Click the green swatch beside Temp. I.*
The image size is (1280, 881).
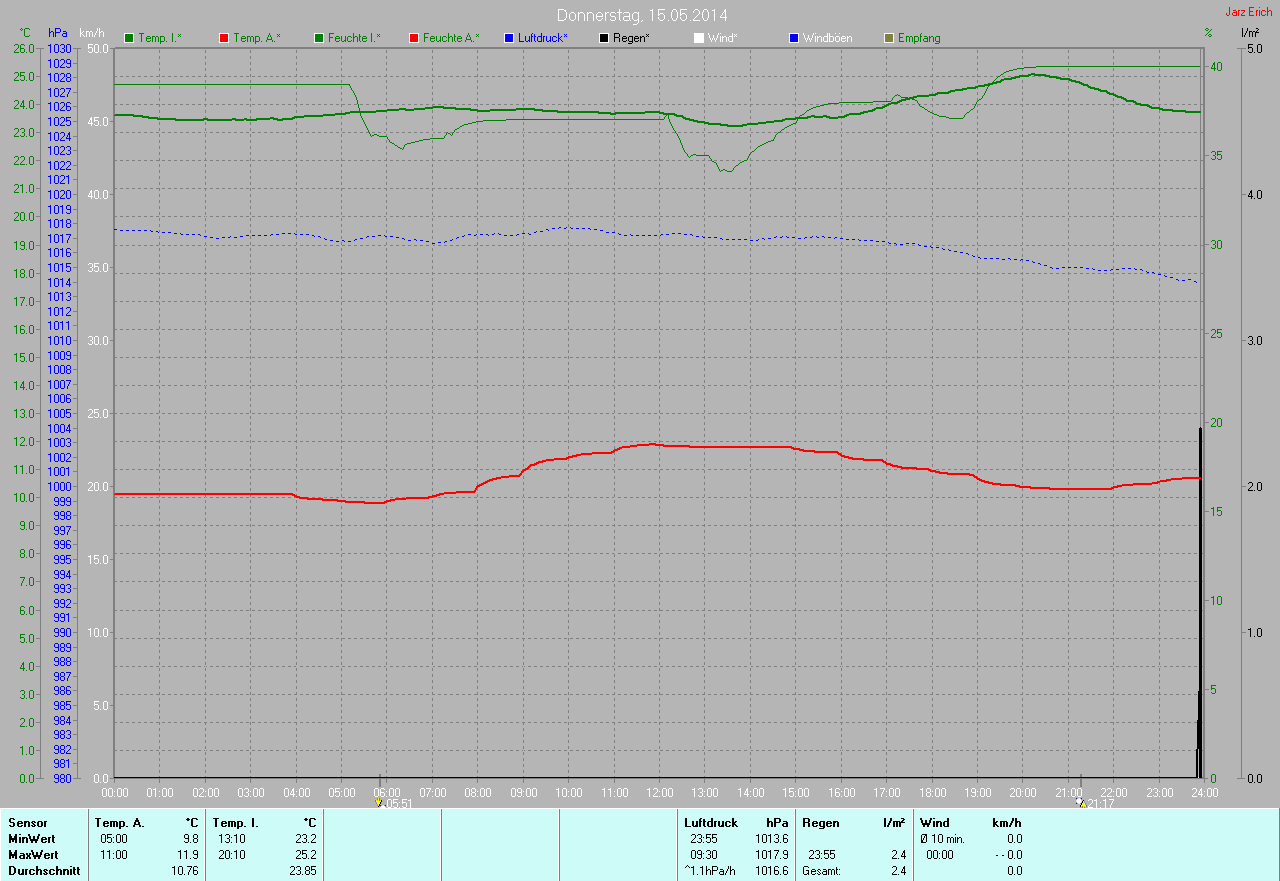tap(128, 38)
